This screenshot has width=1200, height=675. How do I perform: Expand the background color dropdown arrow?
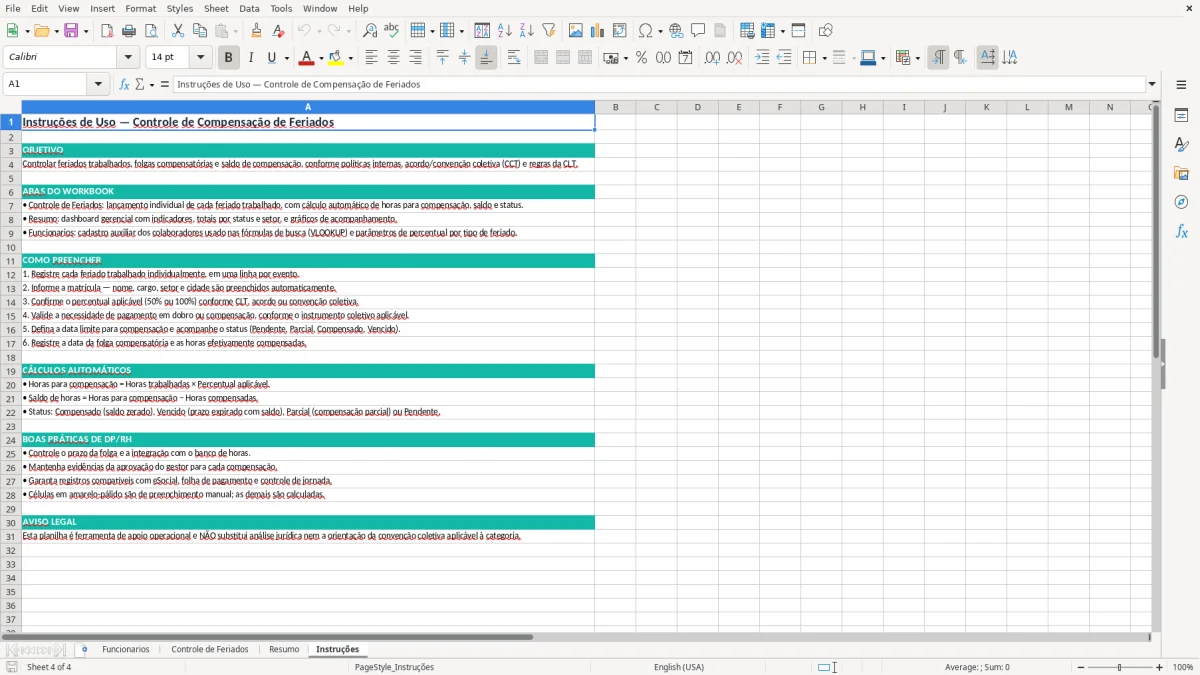click(x=350, y=58)
